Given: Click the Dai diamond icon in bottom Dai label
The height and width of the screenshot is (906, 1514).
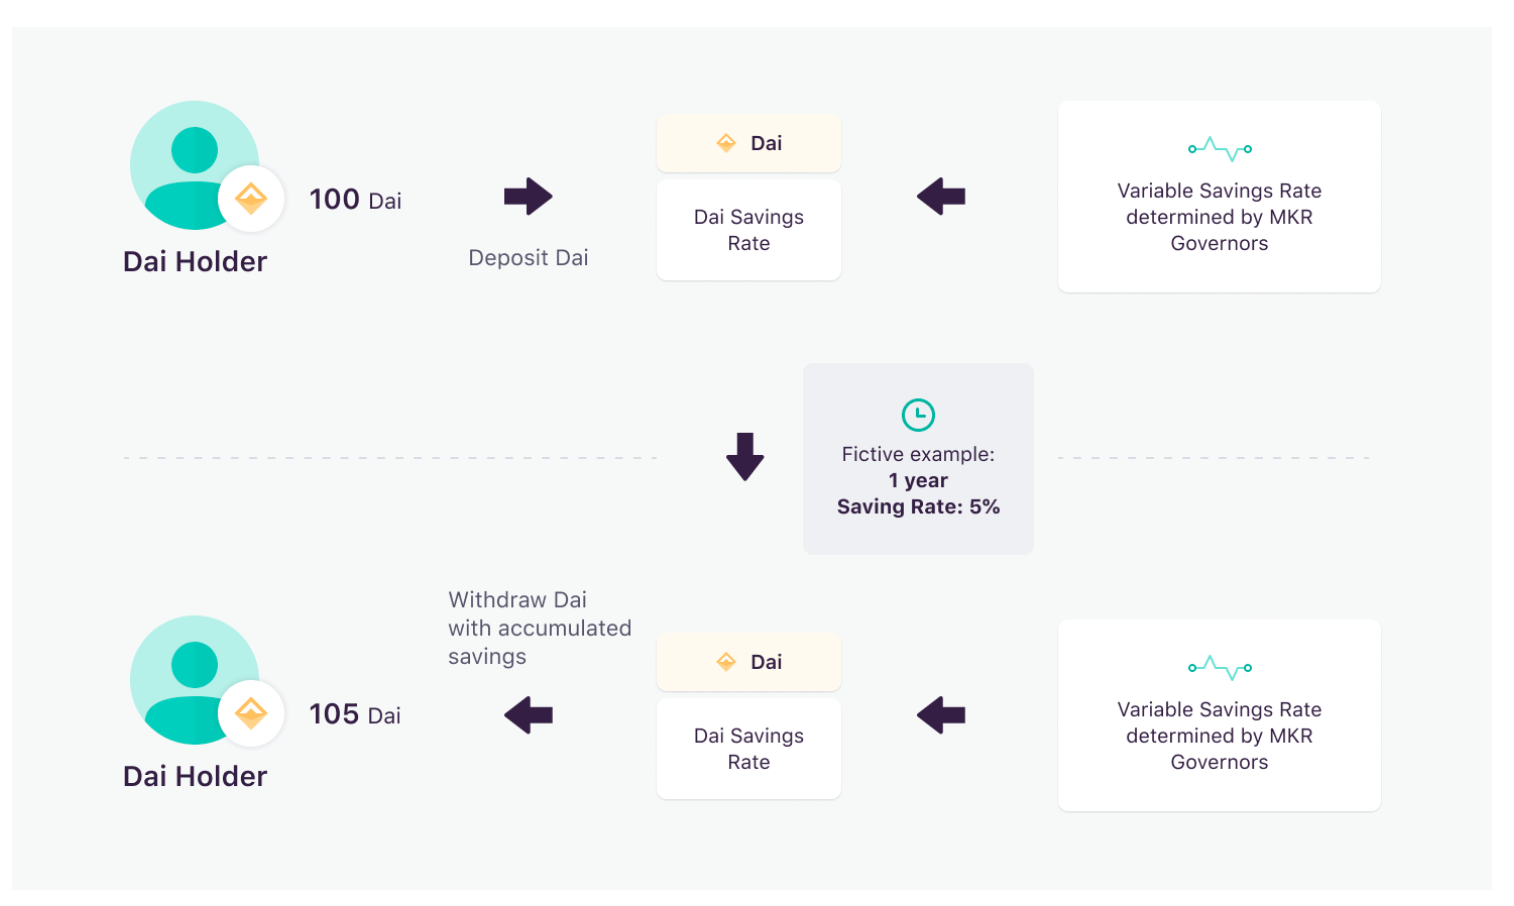Looking at the screenshot, I should pyautogui.click(x=726, y=662).
